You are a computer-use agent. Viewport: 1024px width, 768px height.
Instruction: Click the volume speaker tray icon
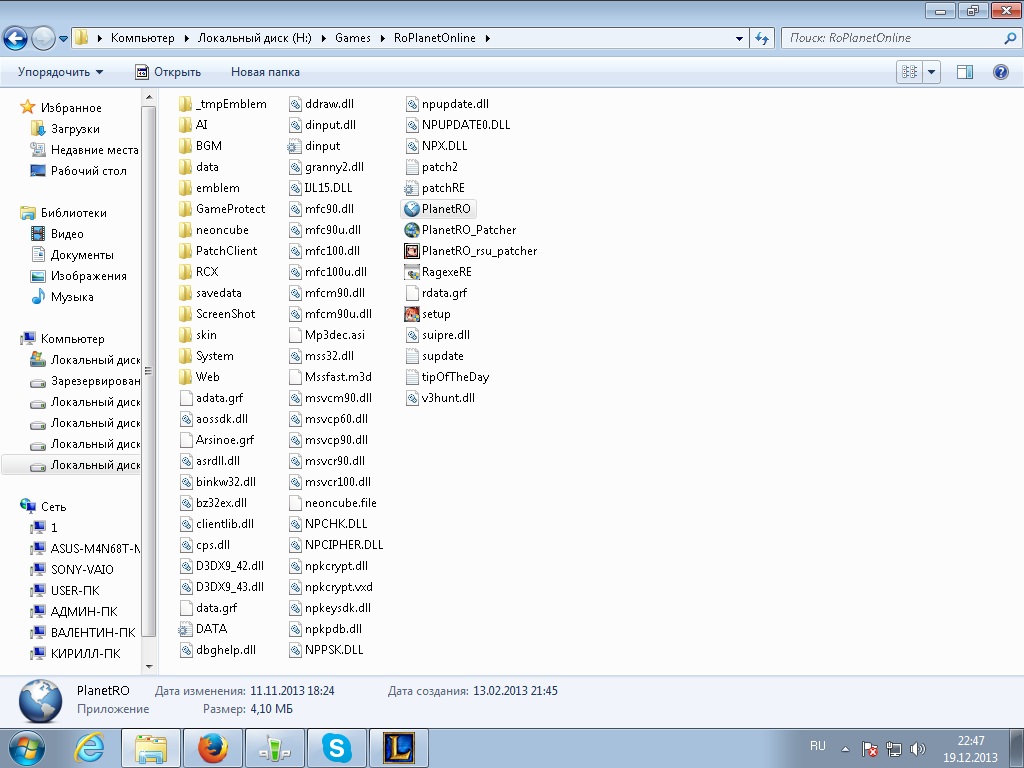tap(918, 749)
